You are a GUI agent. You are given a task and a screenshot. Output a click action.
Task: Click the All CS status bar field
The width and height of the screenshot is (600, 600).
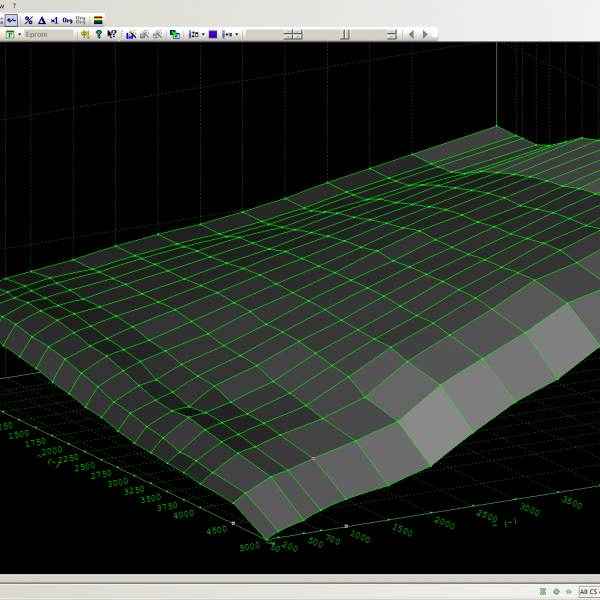click(588, 591)
